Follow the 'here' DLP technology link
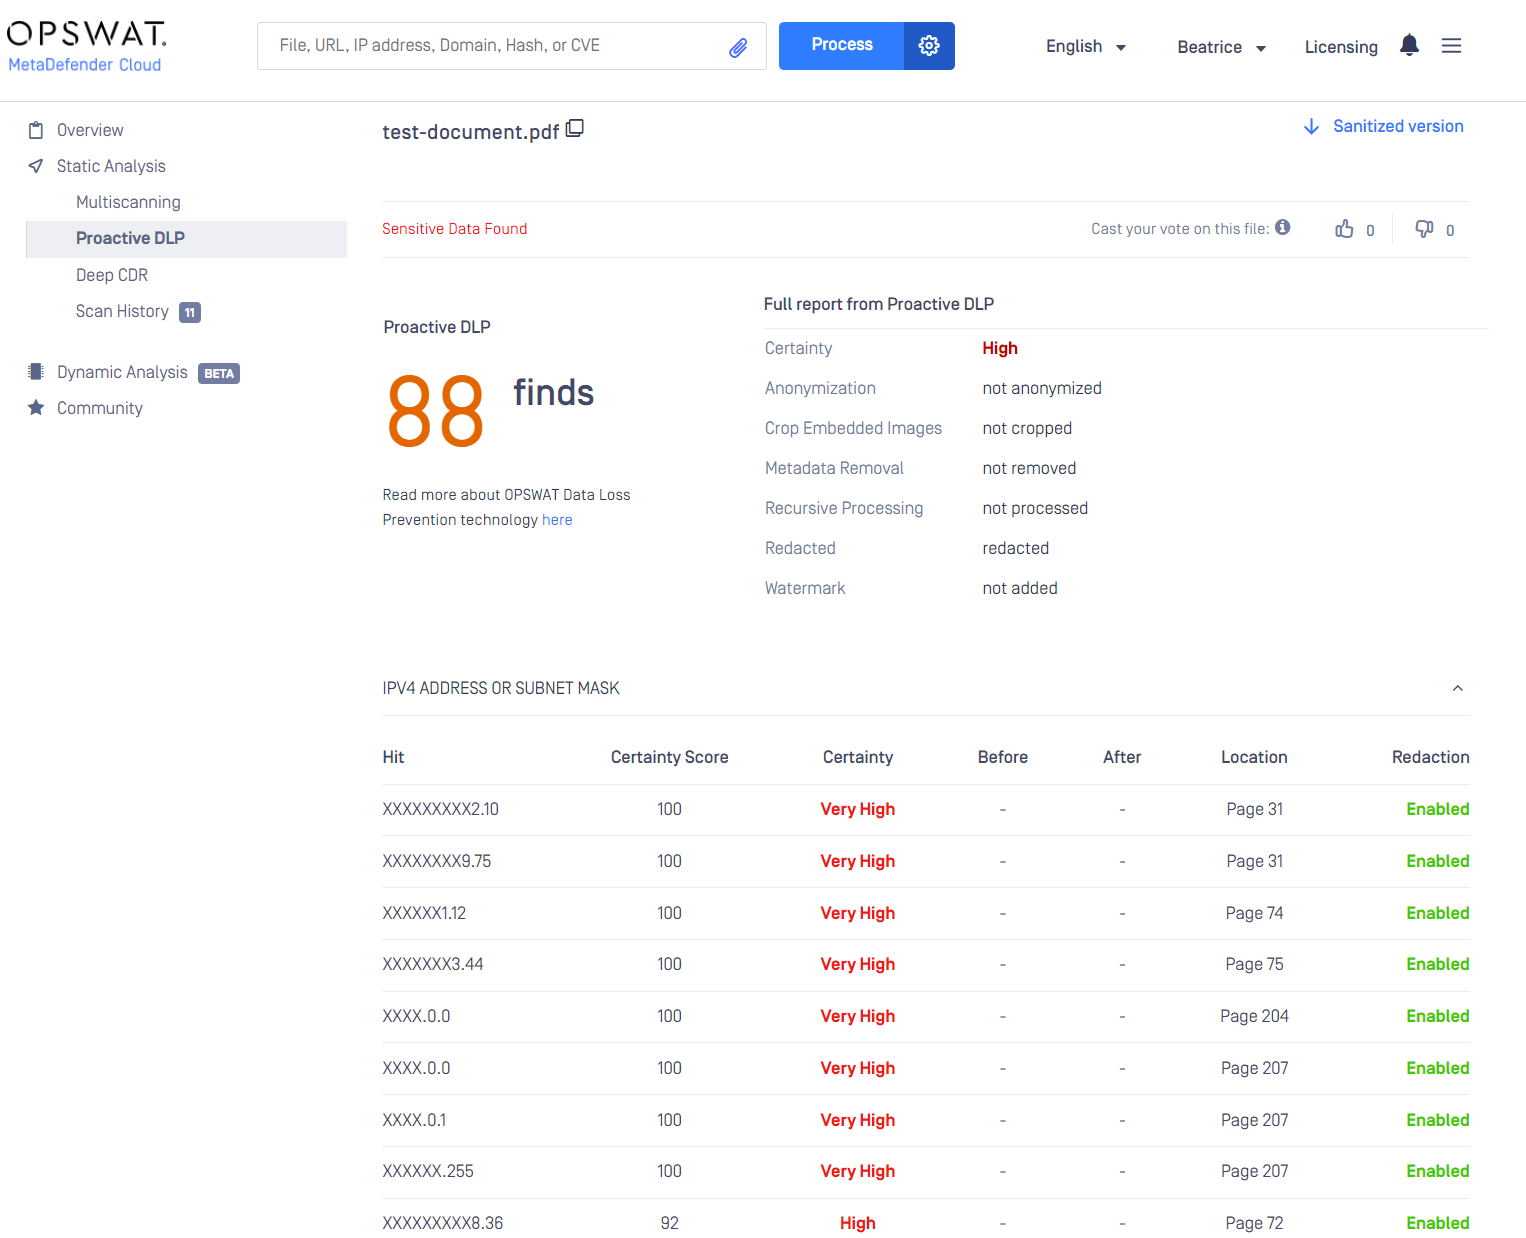The height and width of the screenshot is (1238, 1526). [x=557, y=520]
